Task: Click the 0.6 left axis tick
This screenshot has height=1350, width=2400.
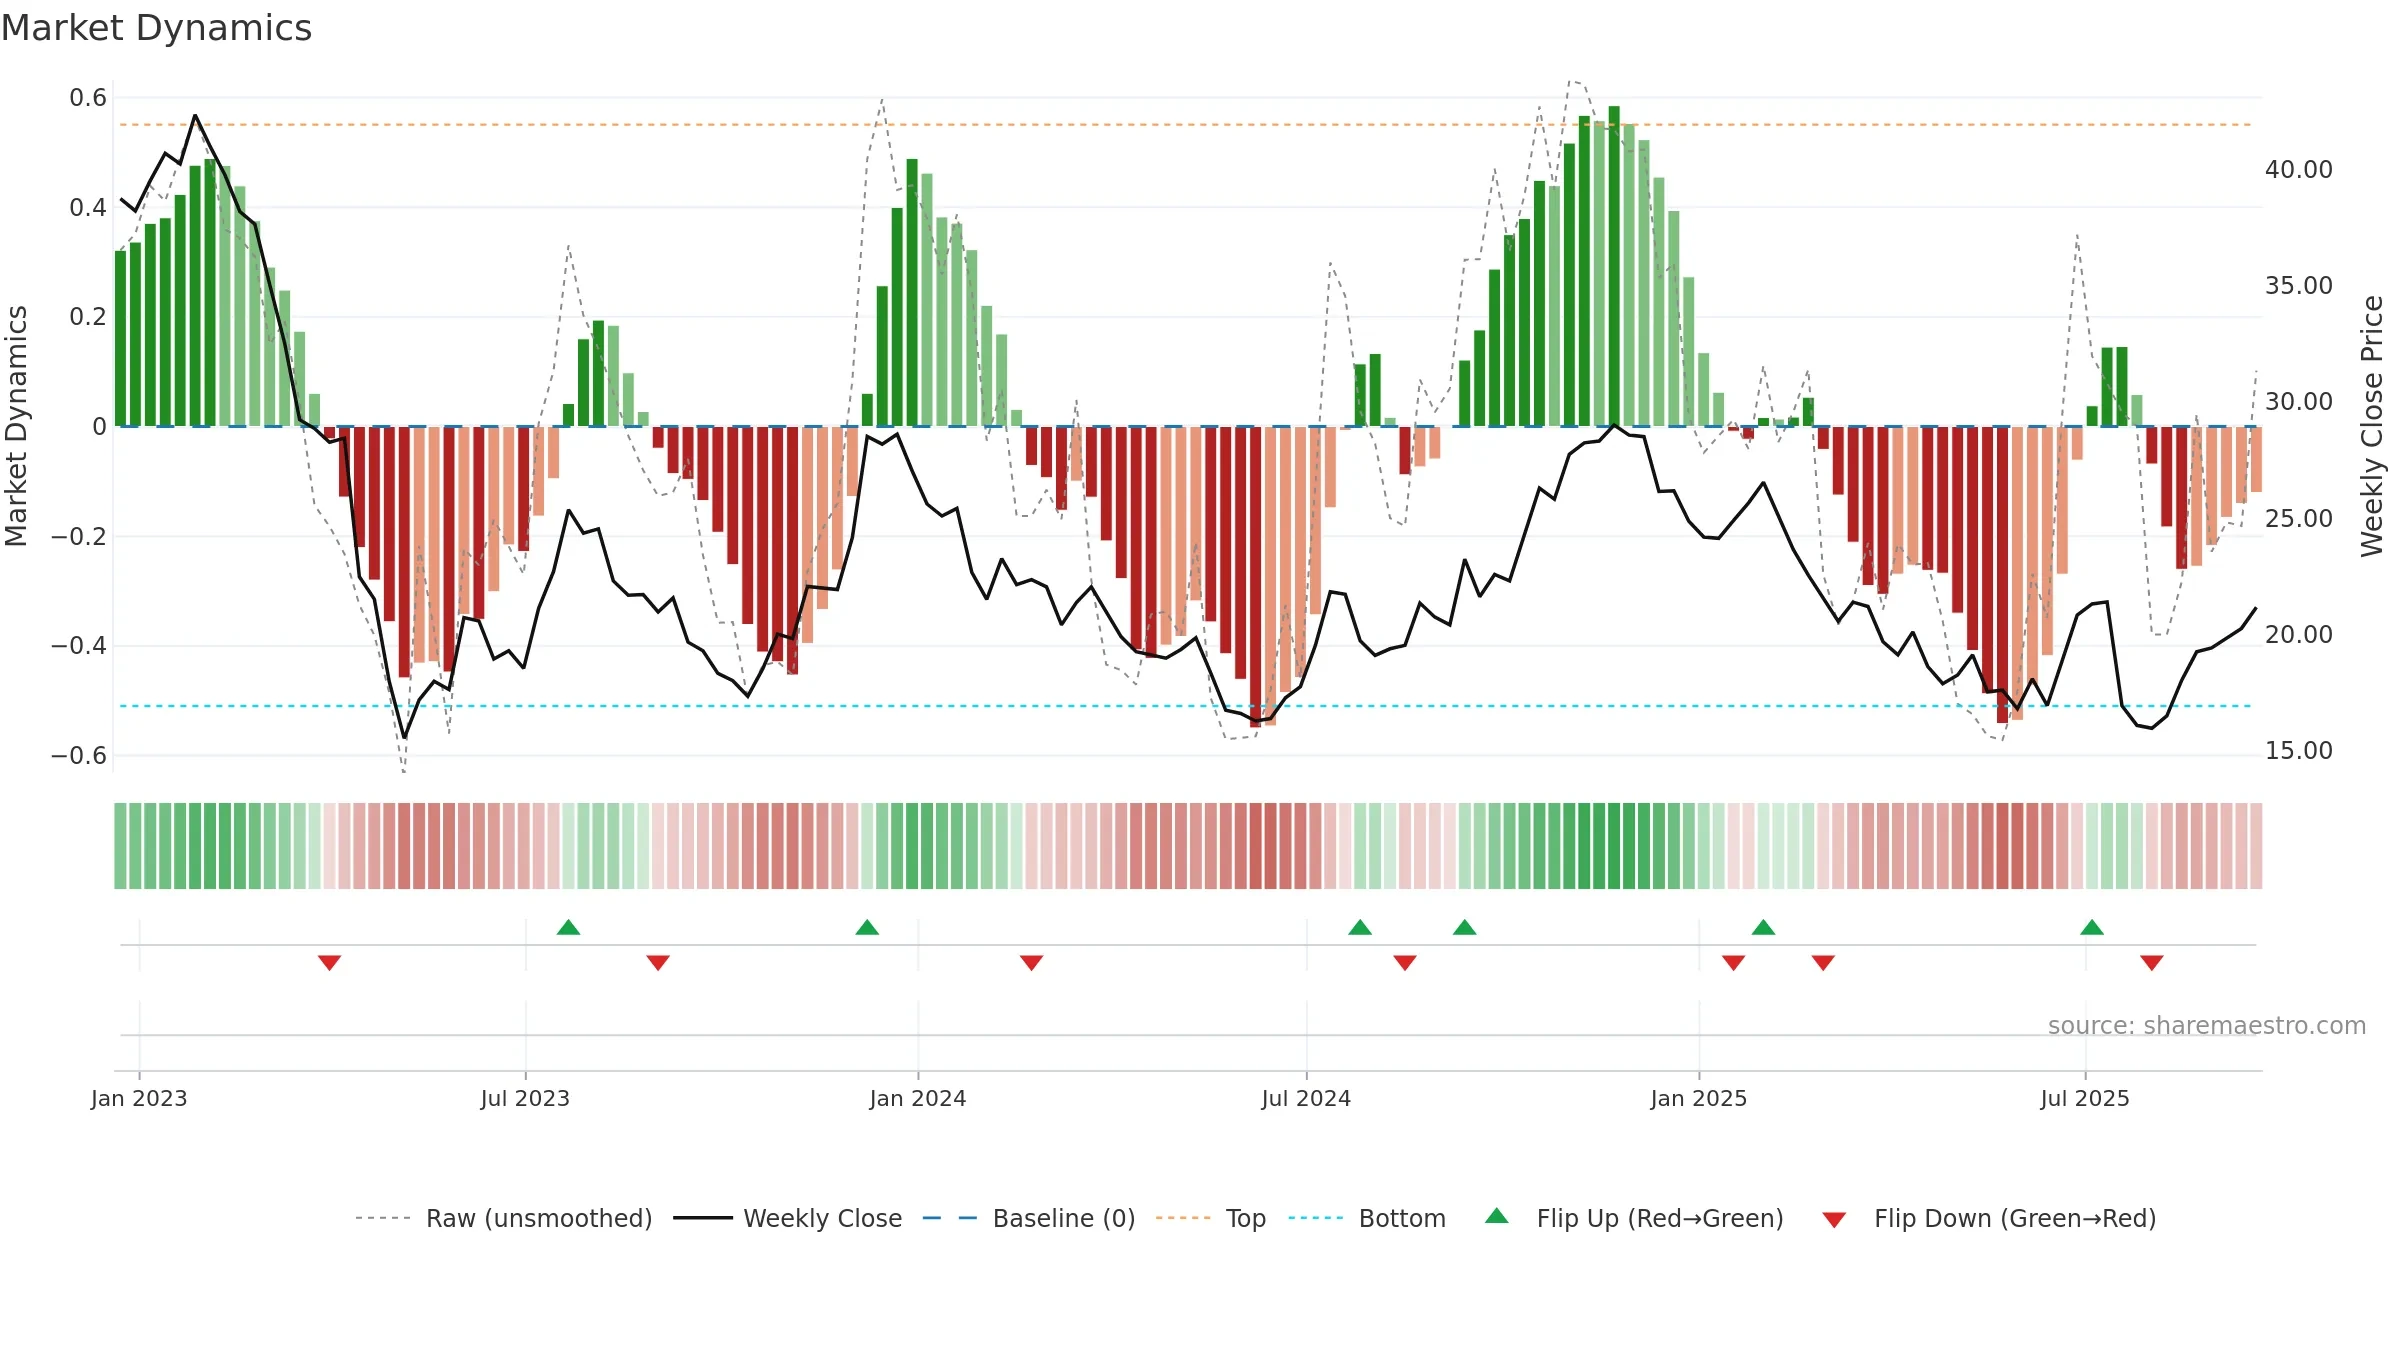Action: coord(88,98)
